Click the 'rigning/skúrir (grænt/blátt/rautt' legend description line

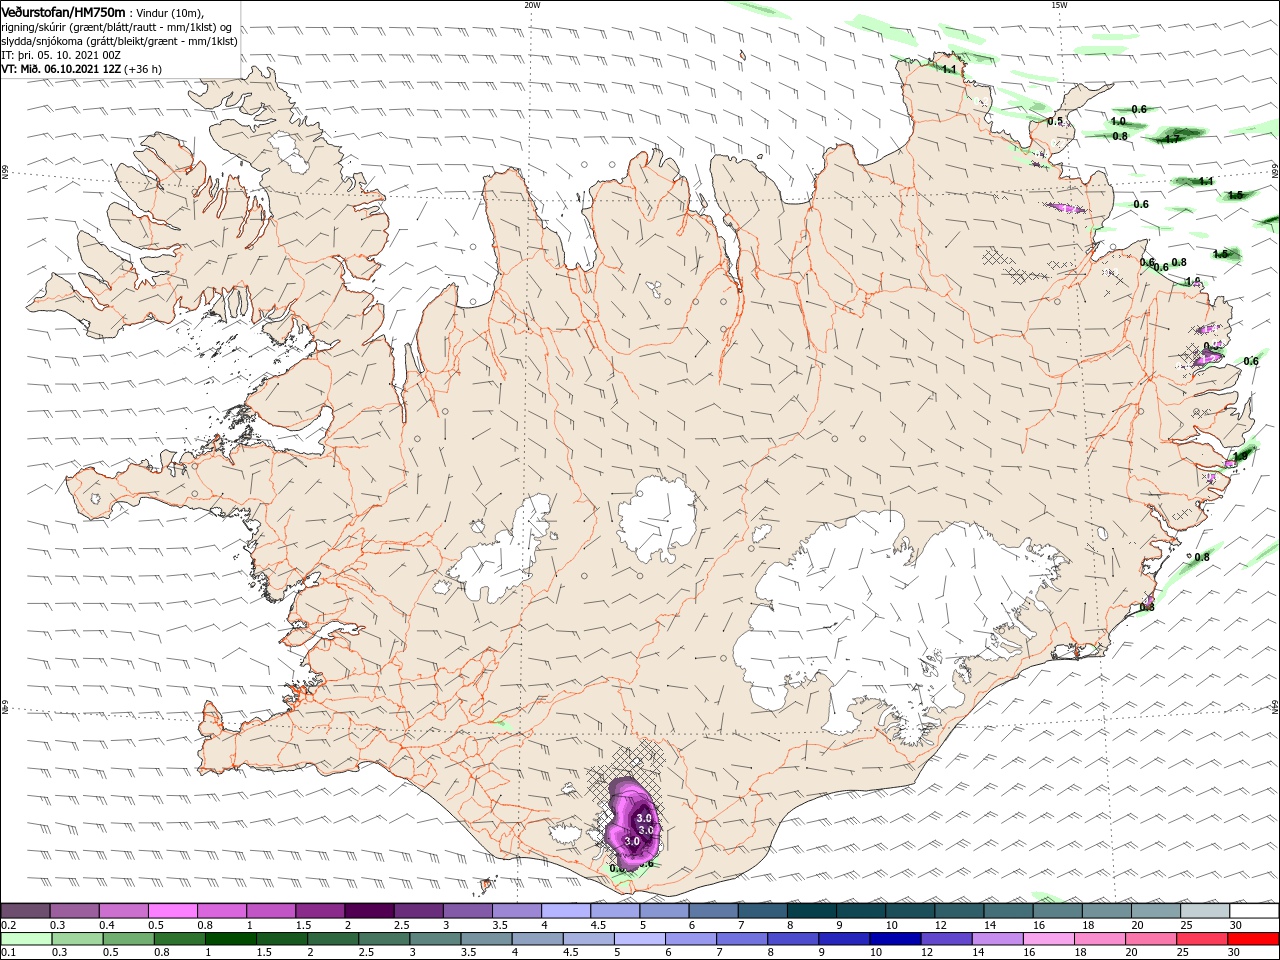117,27
